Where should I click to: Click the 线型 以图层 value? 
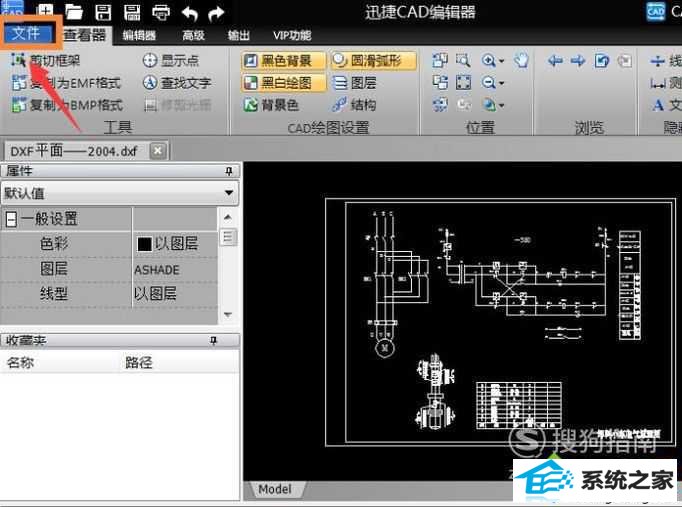point(174,294)
